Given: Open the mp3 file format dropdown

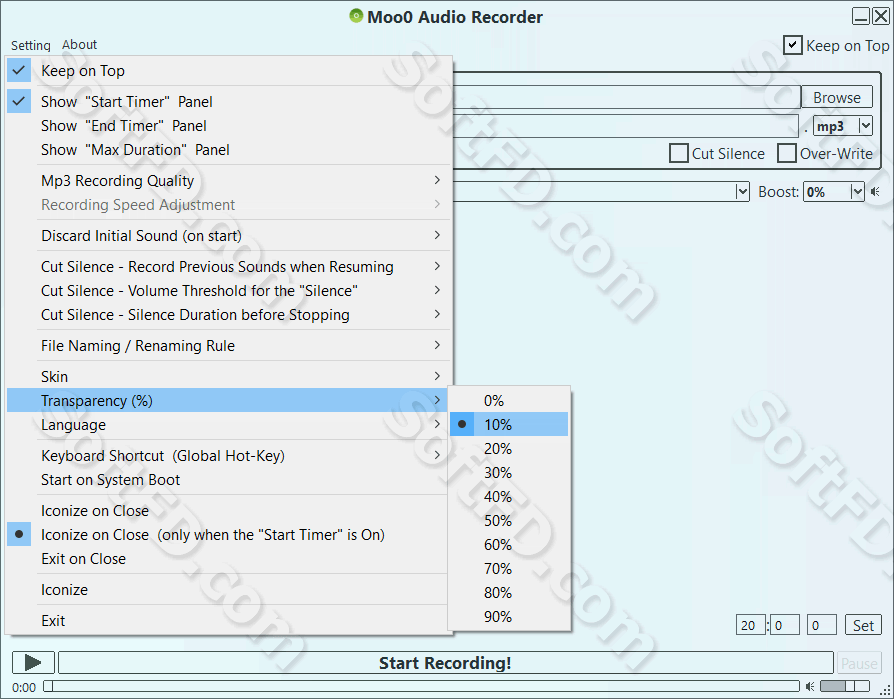Looking at the screenshot, I should tap(865, 125).
